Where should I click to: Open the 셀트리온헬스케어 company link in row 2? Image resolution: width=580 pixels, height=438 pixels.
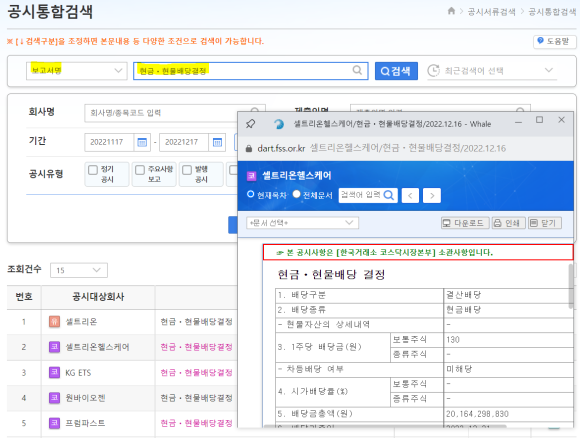tap(97, 347)
